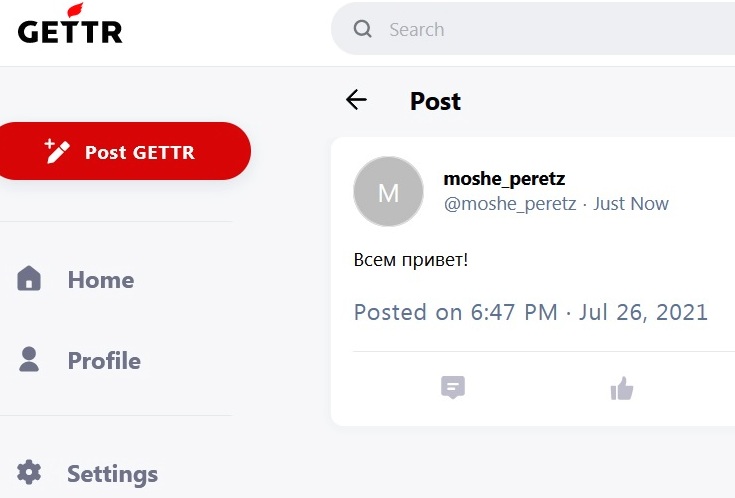The height and width of the screenshot is (498, 735).
Task: Click the Settings gear icon
Action: (29, 472)
